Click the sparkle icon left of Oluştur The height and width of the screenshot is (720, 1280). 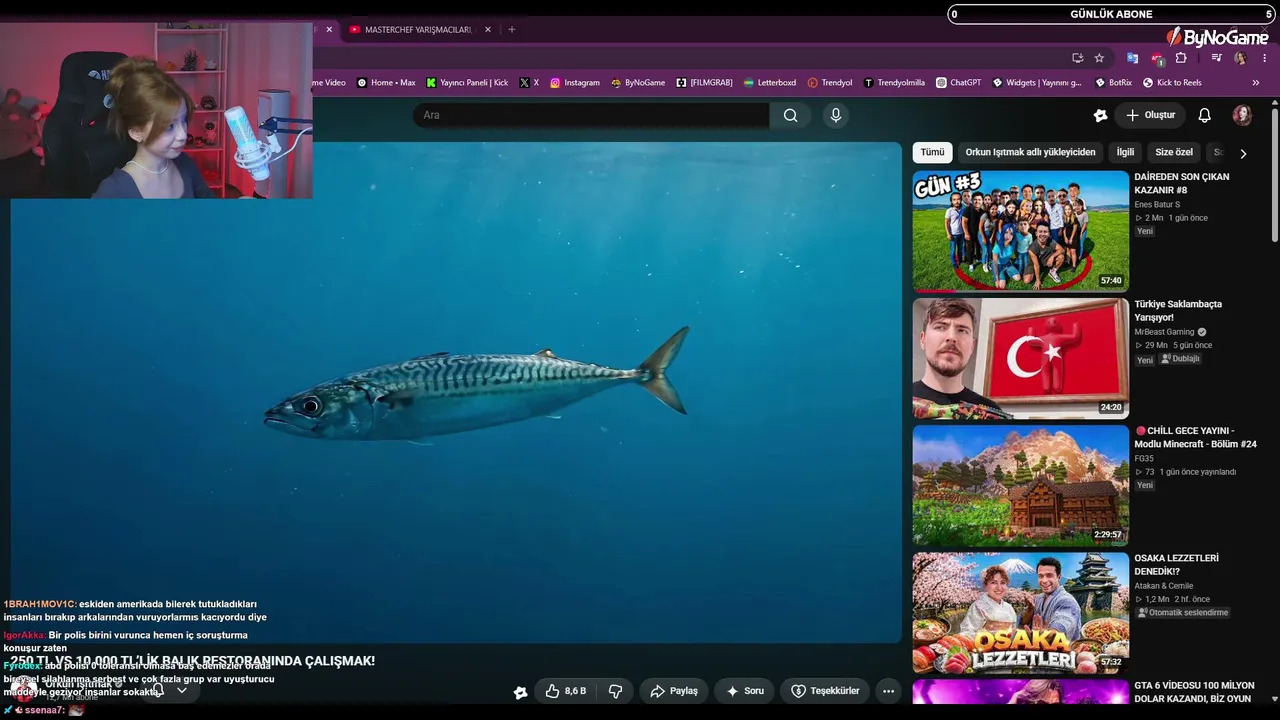[1100, 115]
